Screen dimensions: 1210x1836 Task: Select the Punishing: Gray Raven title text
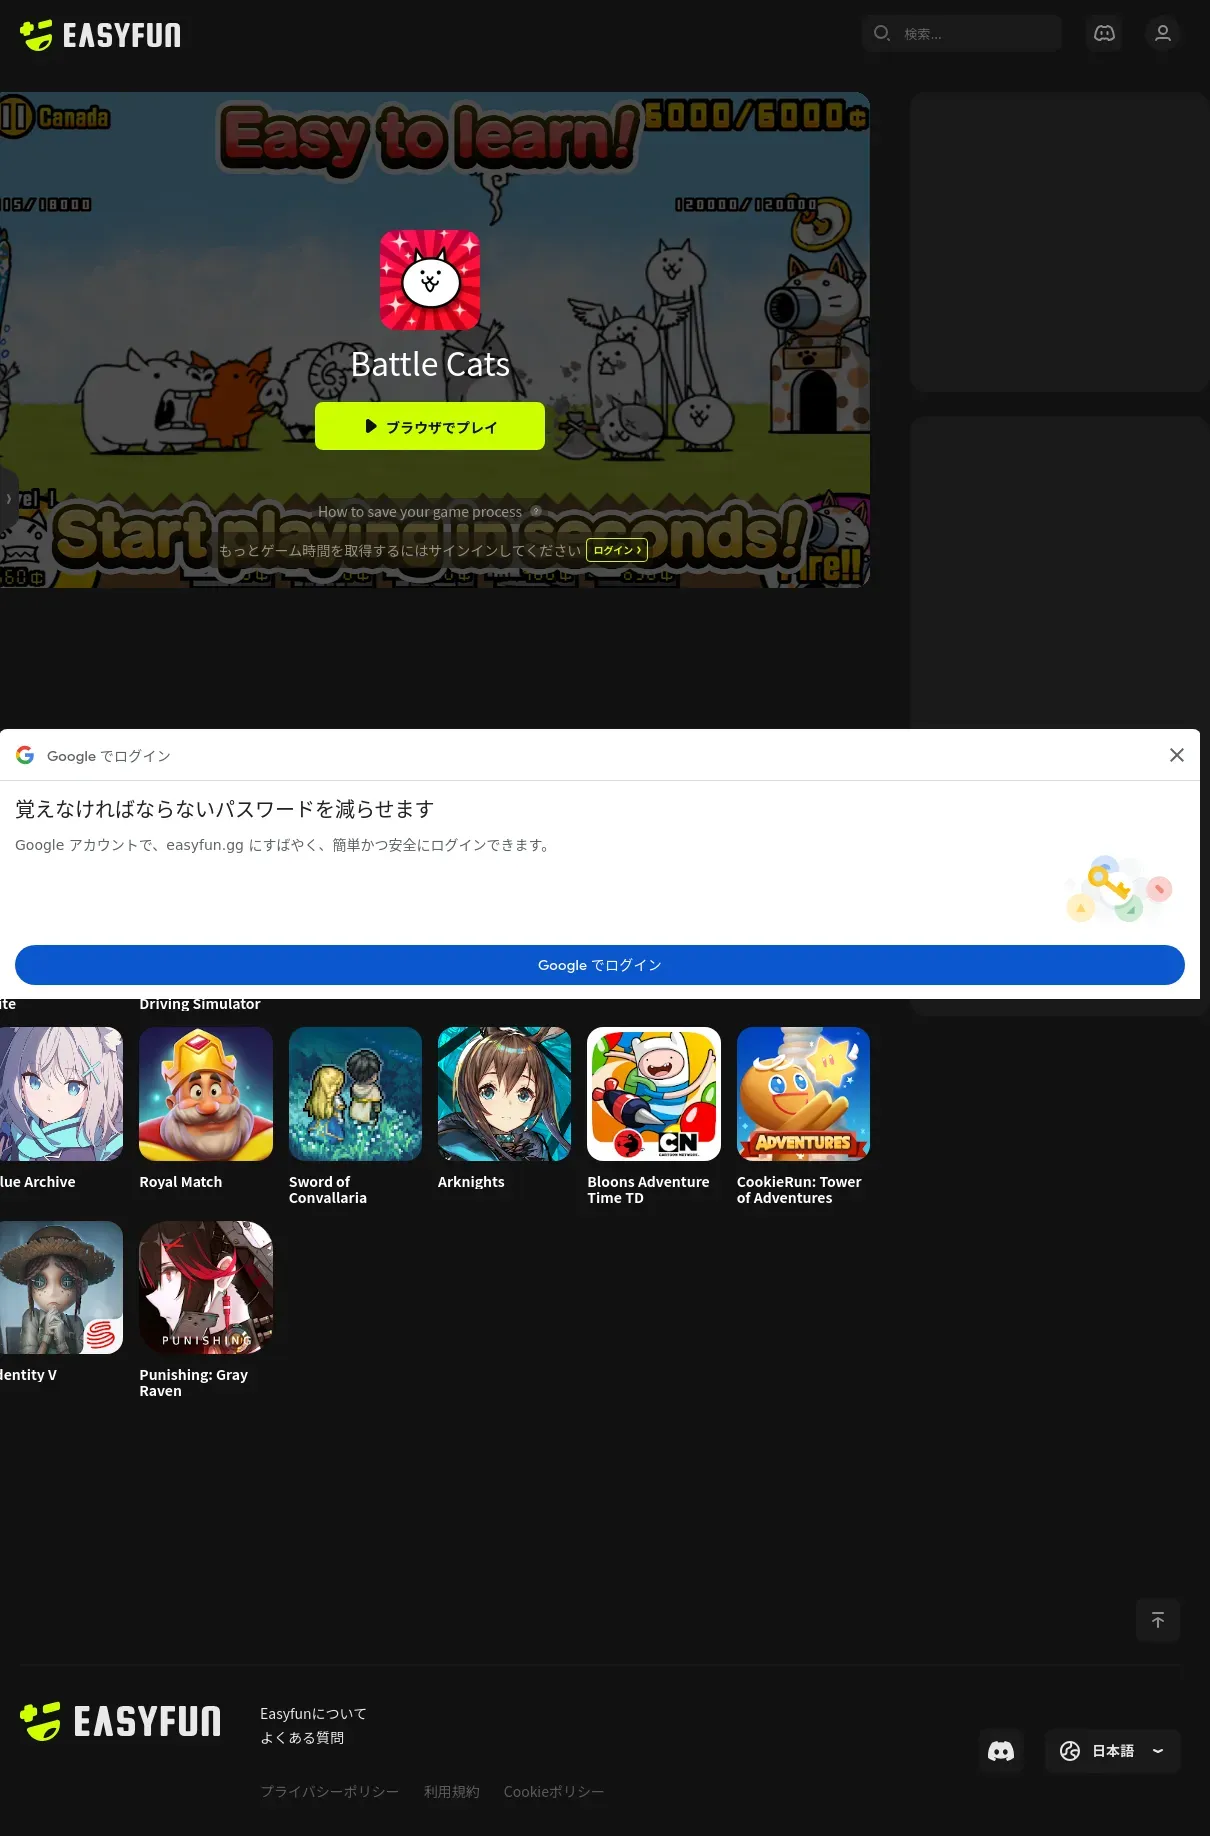pyautogui.click(x=194, y=1383)
